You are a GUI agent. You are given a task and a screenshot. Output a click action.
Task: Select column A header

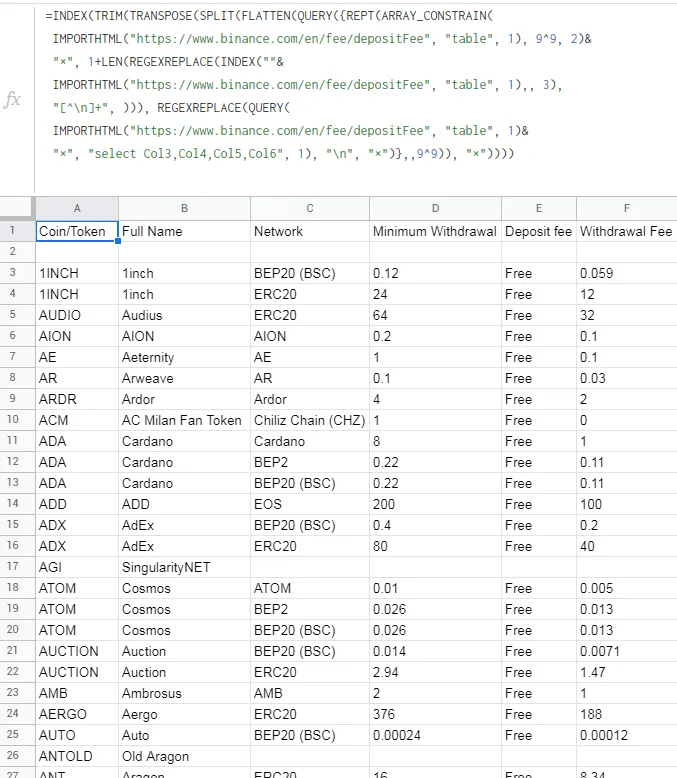pos(77,208)
